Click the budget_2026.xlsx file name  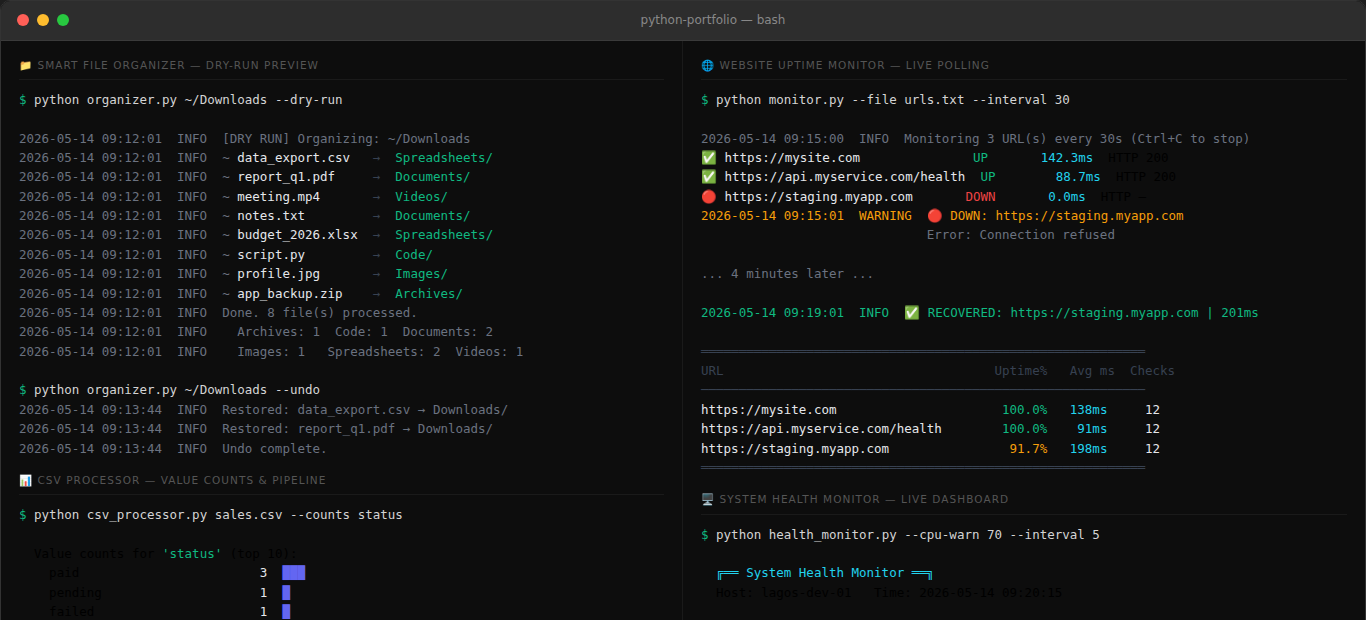pyautogui.click(x=297, y=235)
